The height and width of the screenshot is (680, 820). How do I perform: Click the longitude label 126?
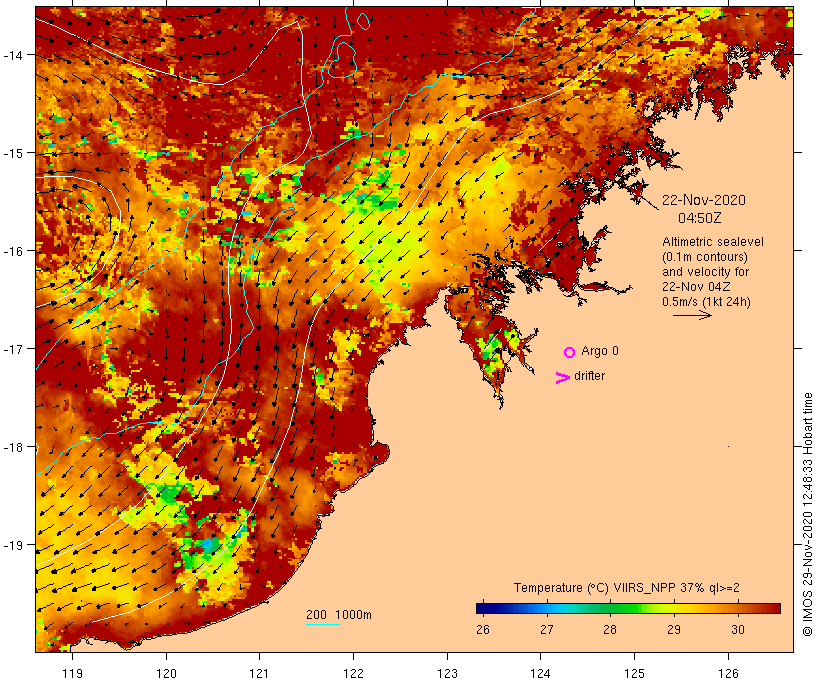728,673
